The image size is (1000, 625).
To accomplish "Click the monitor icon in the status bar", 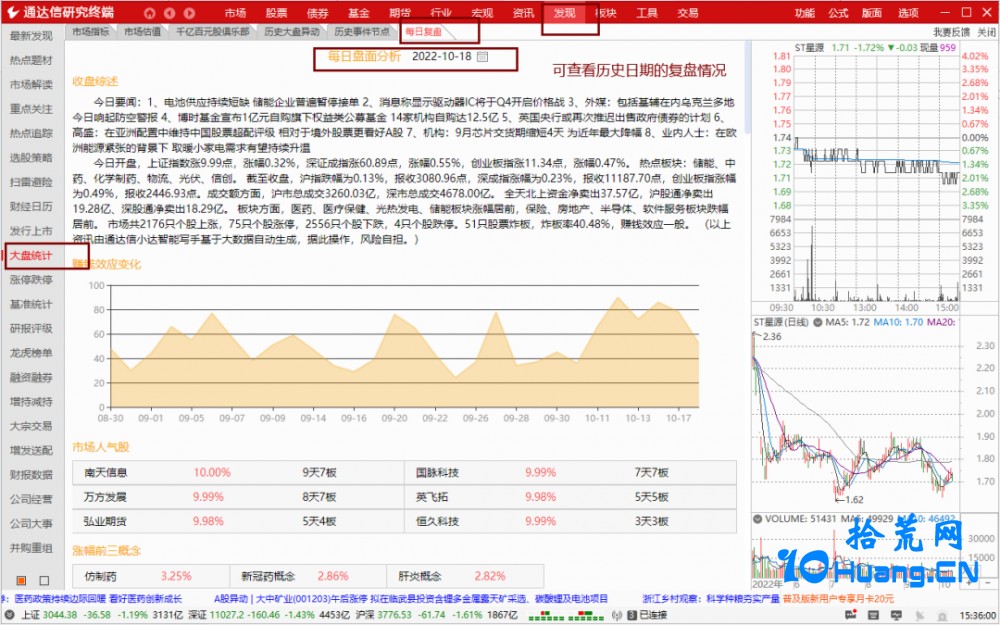I will (896, 615).
